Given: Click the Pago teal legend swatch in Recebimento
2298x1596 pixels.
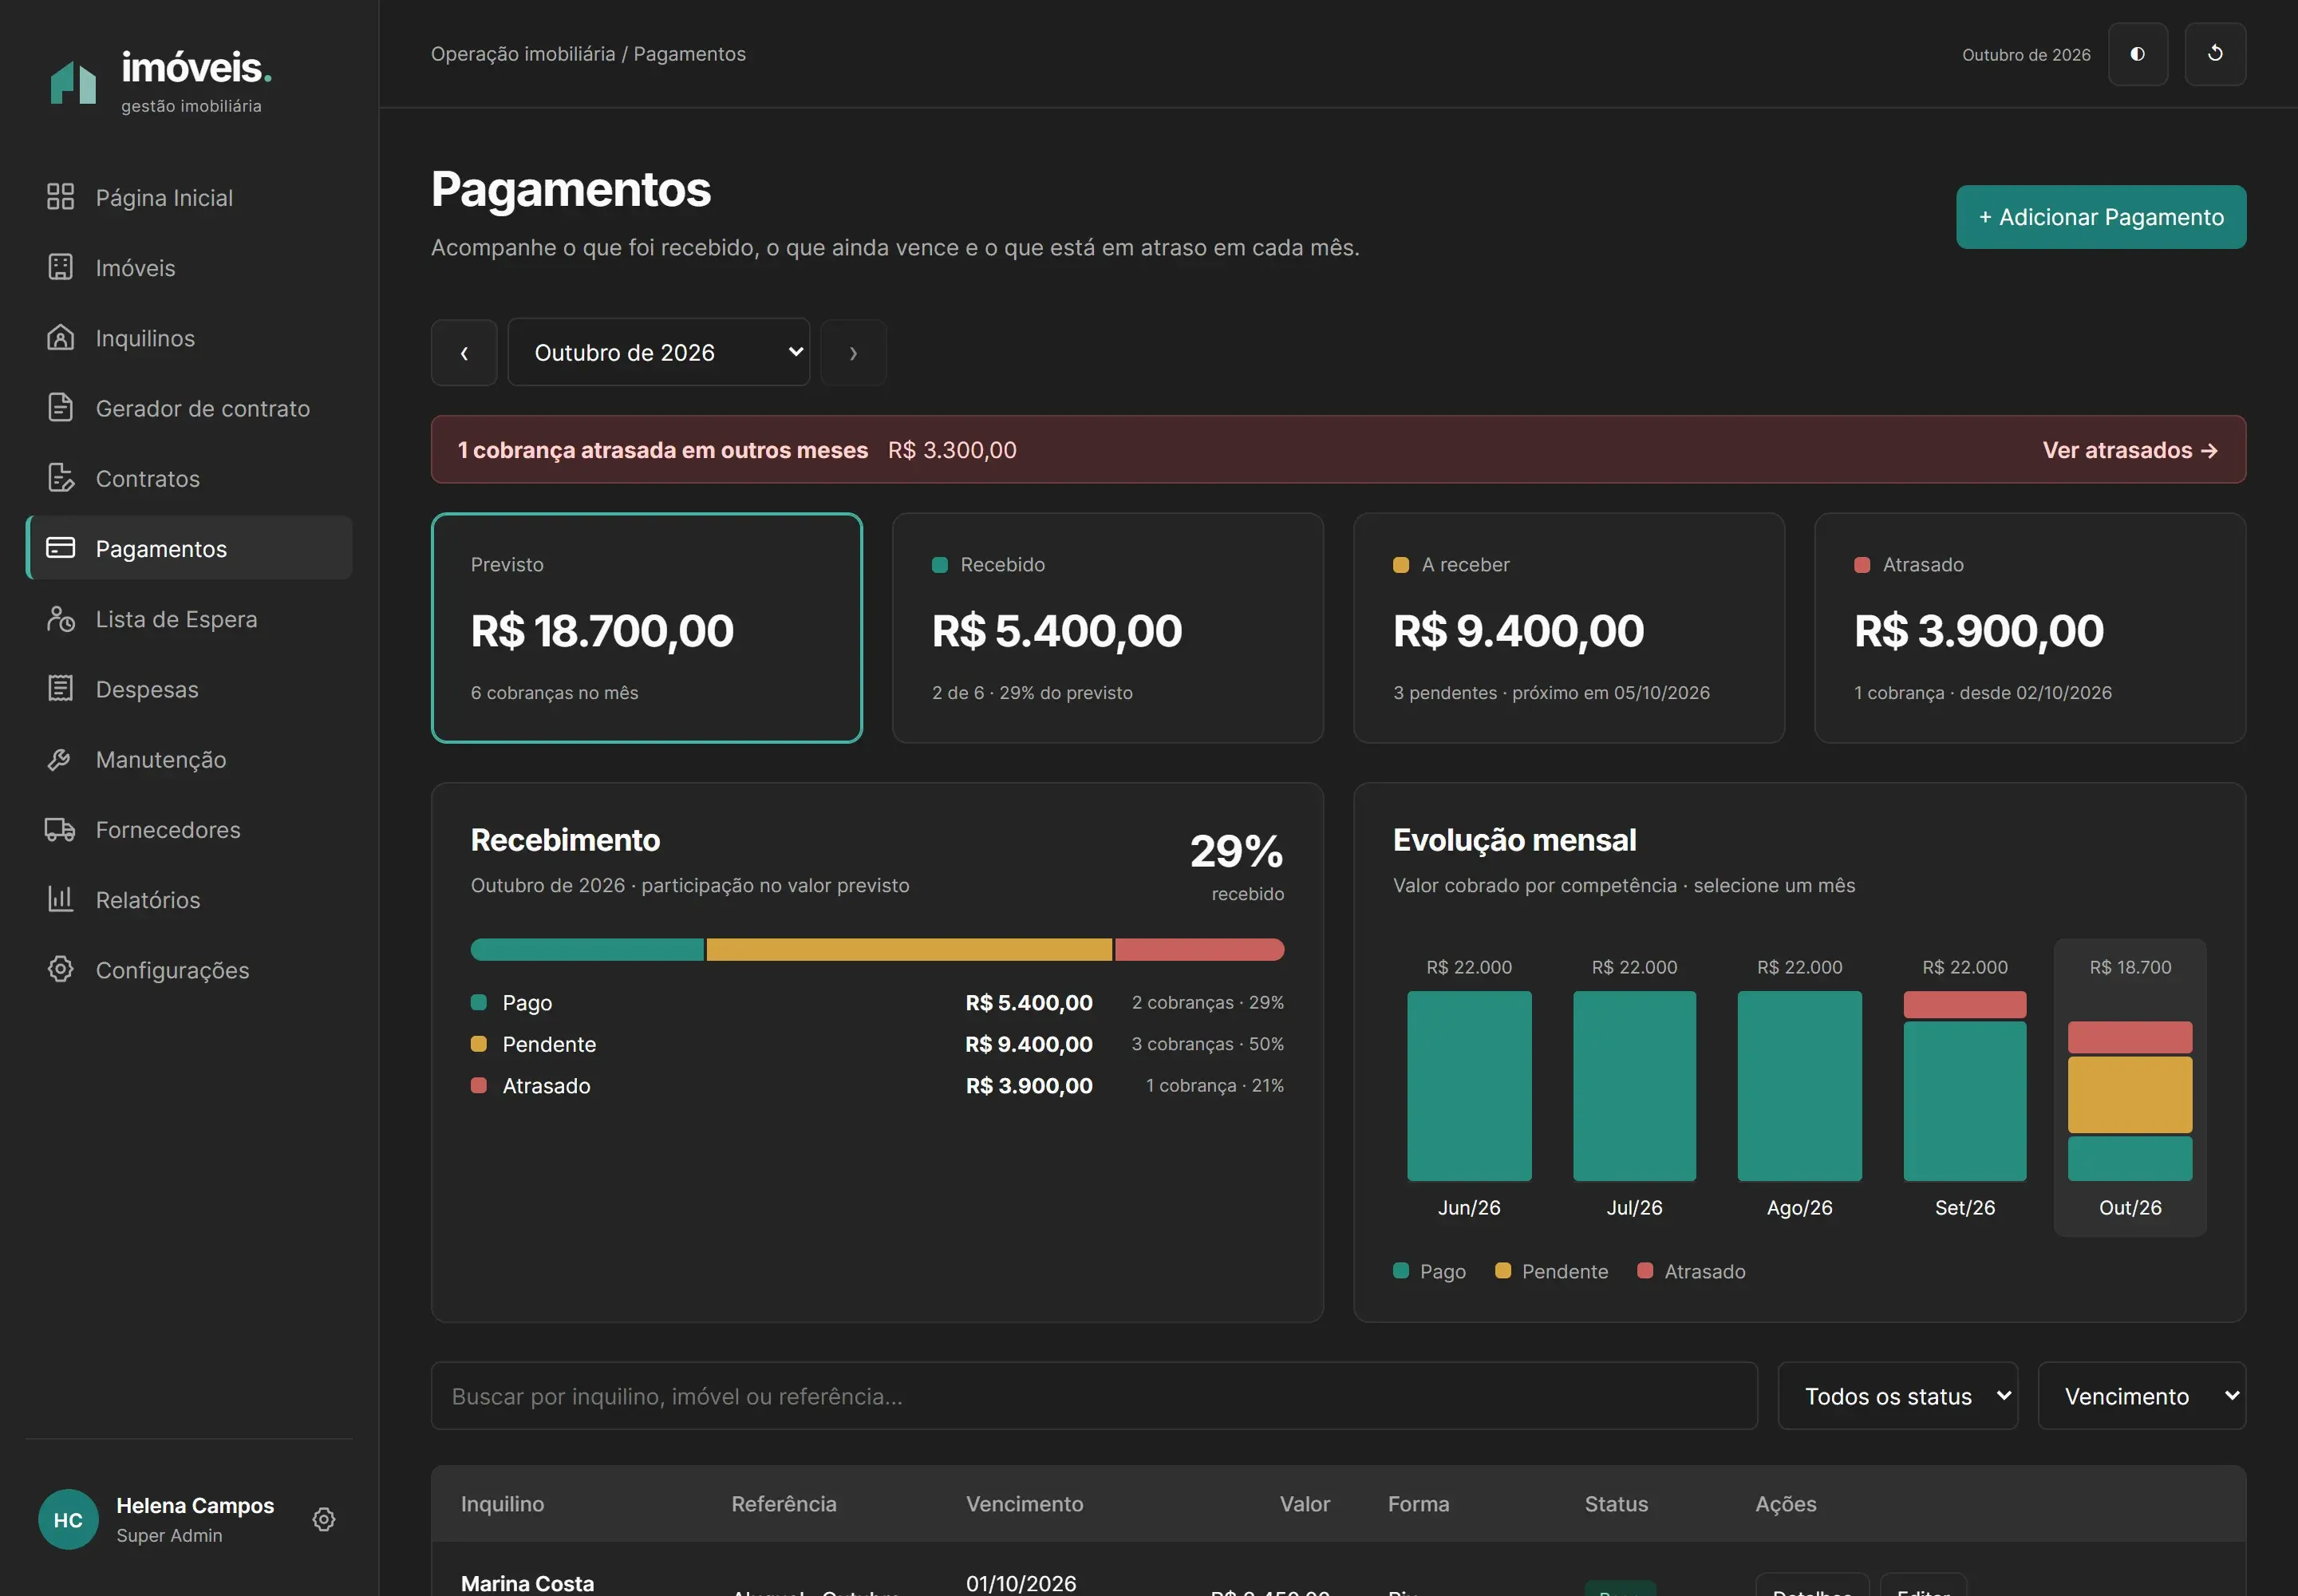Looking at the screenshot, I should click(479, 1002).
